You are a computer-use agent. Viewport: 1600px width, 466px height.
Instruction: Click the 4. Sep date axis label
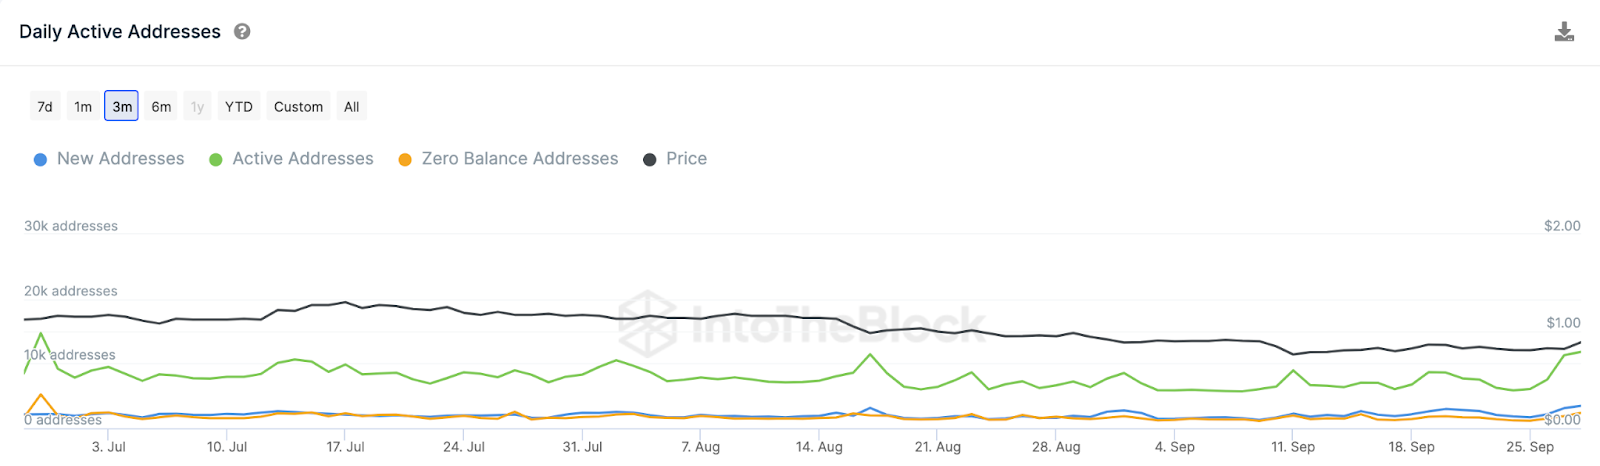pos(1174,447)
